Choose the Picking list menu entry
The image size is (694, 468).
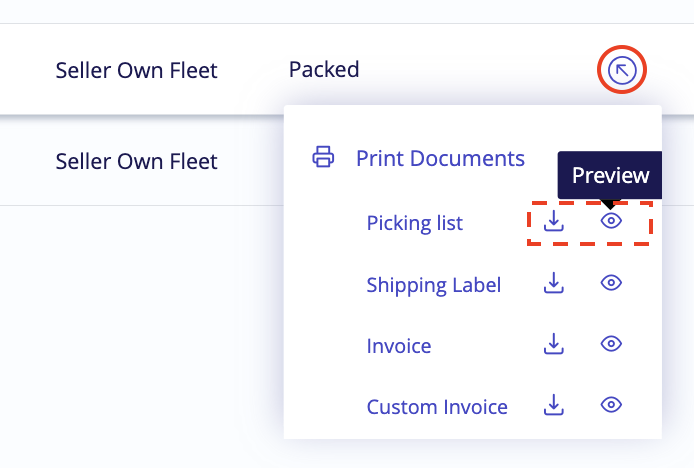(x=415, y=223)
